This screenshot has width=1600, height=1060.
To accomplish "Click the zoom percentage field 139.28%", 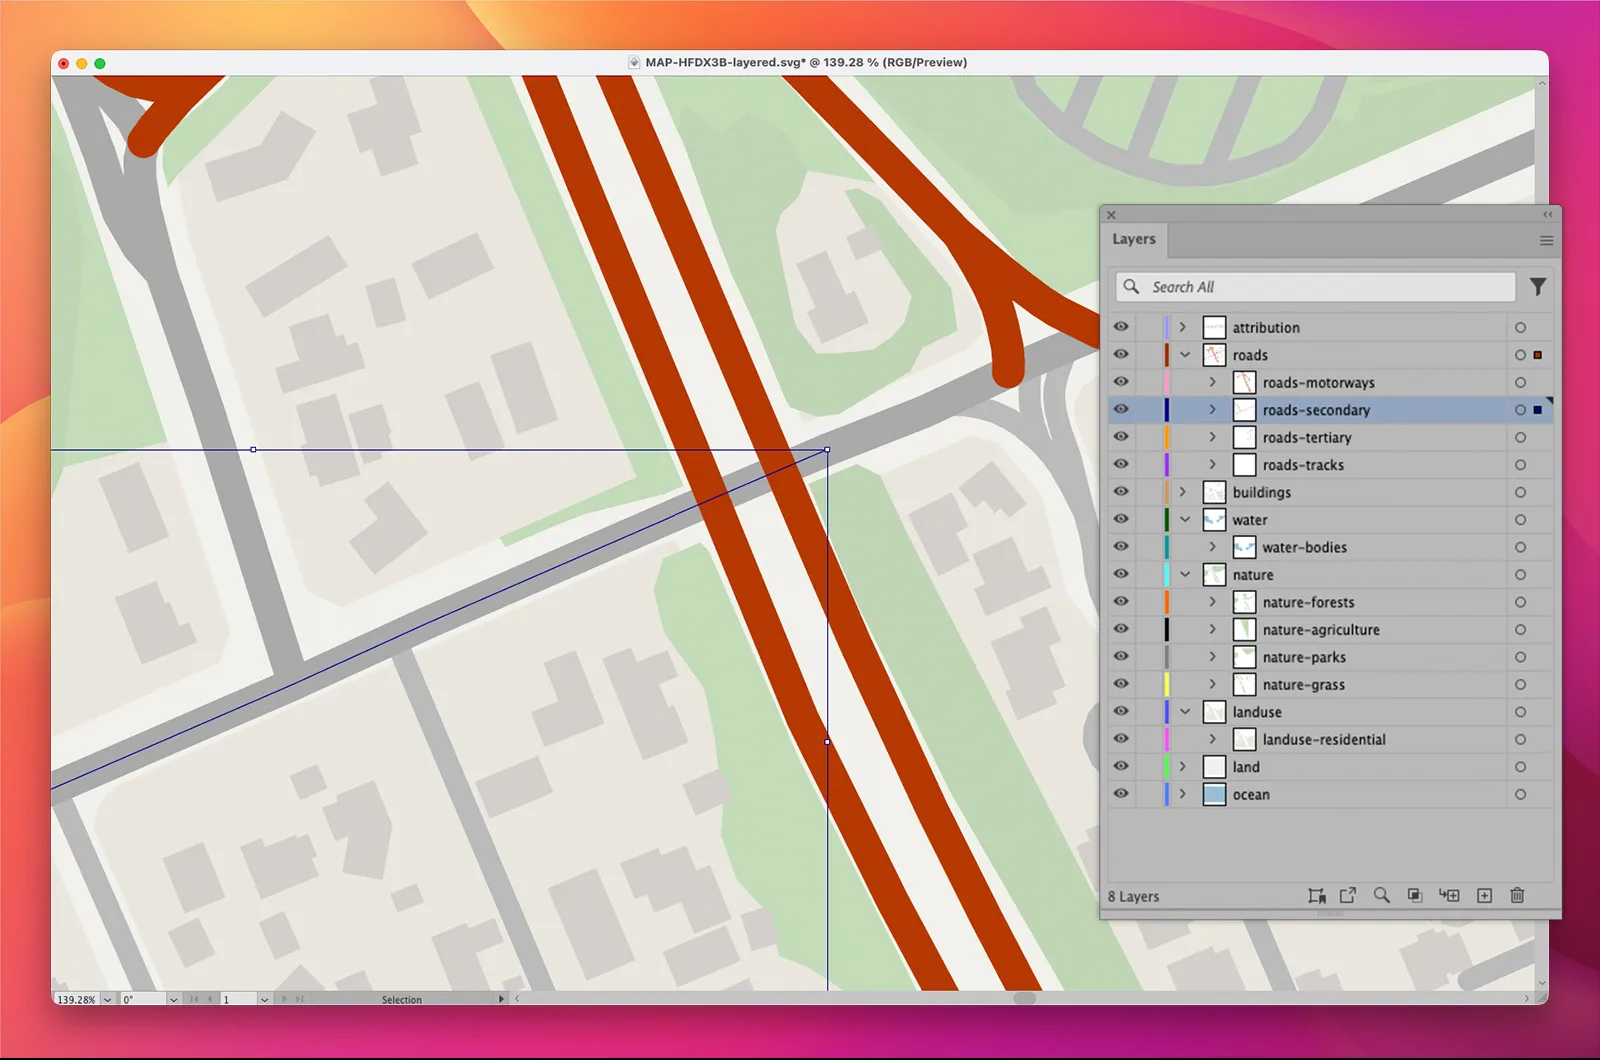I will tap(76, 999).
